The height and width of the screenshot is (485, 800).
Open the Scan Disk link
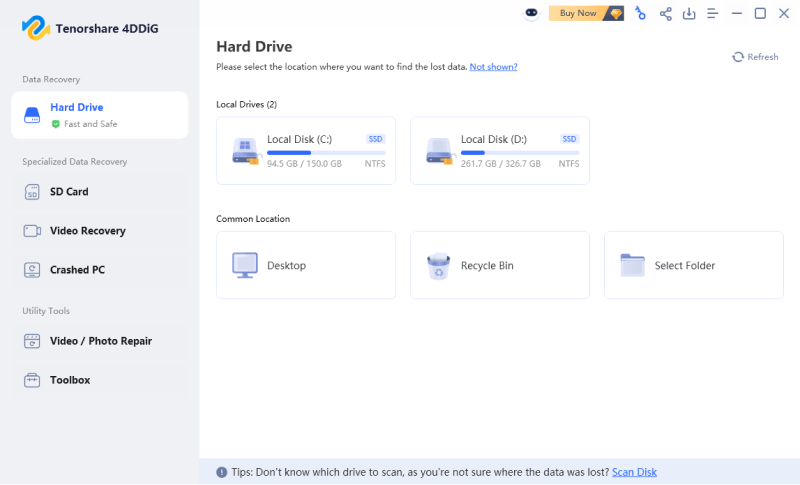tap(634, 472)
